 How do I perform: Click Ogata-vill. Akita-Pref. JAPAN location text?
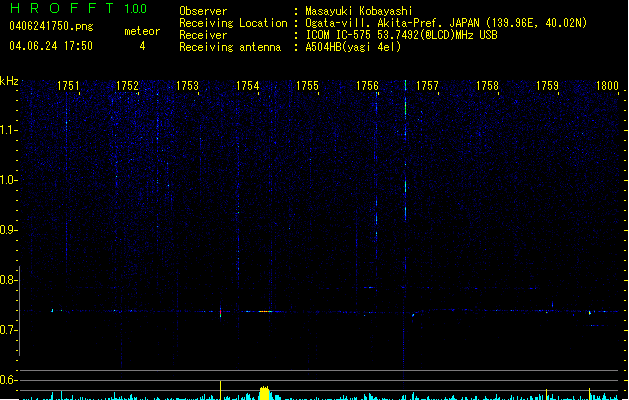click(x=446, y=23)
